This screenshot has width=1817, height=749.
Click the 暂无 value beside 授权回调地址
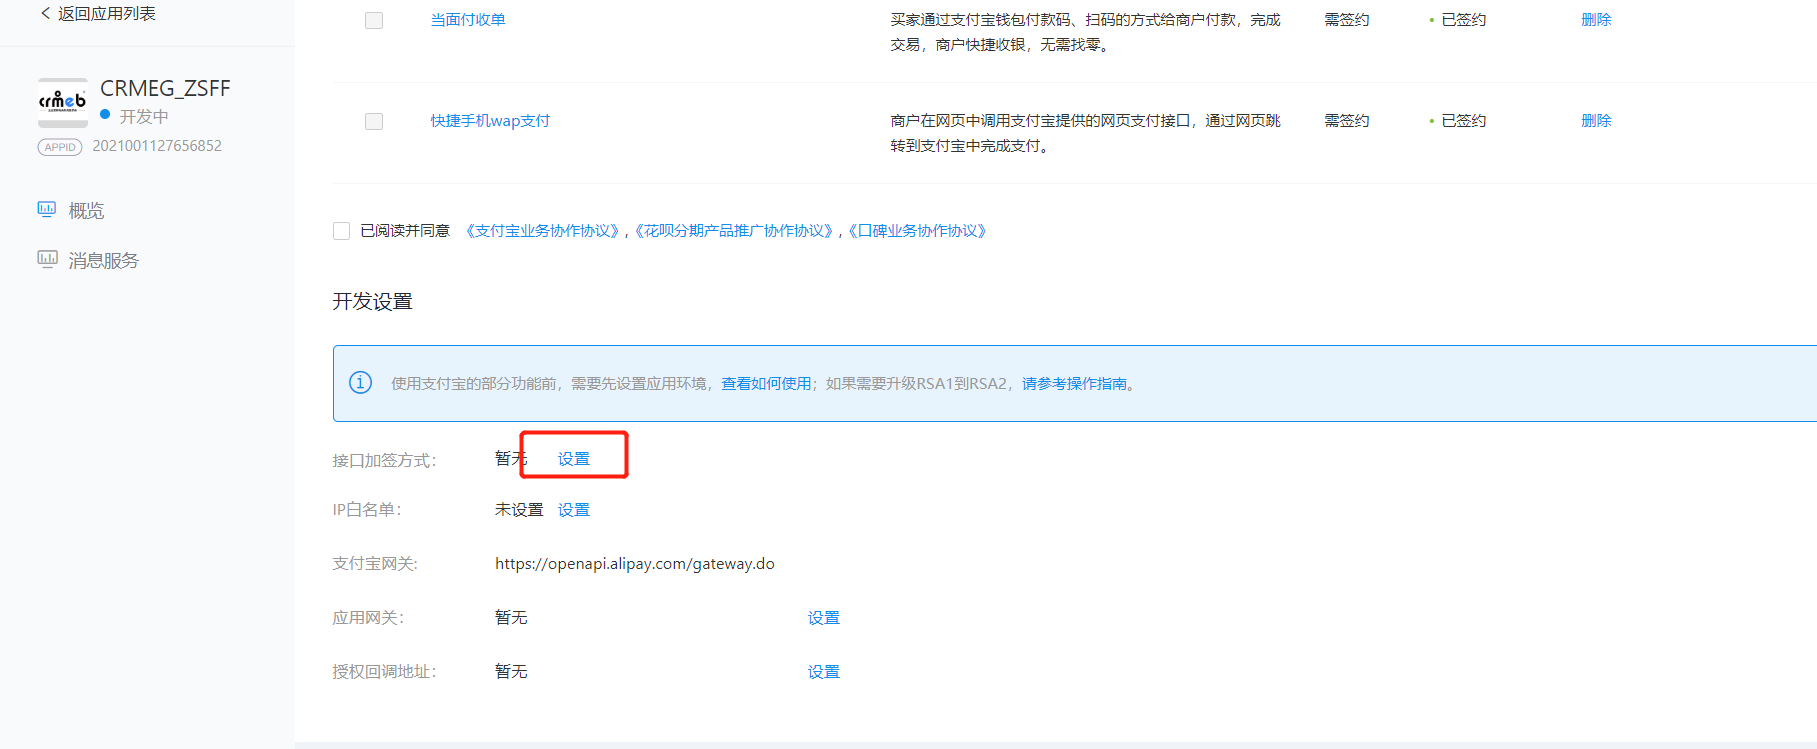[x=511, y=672]
